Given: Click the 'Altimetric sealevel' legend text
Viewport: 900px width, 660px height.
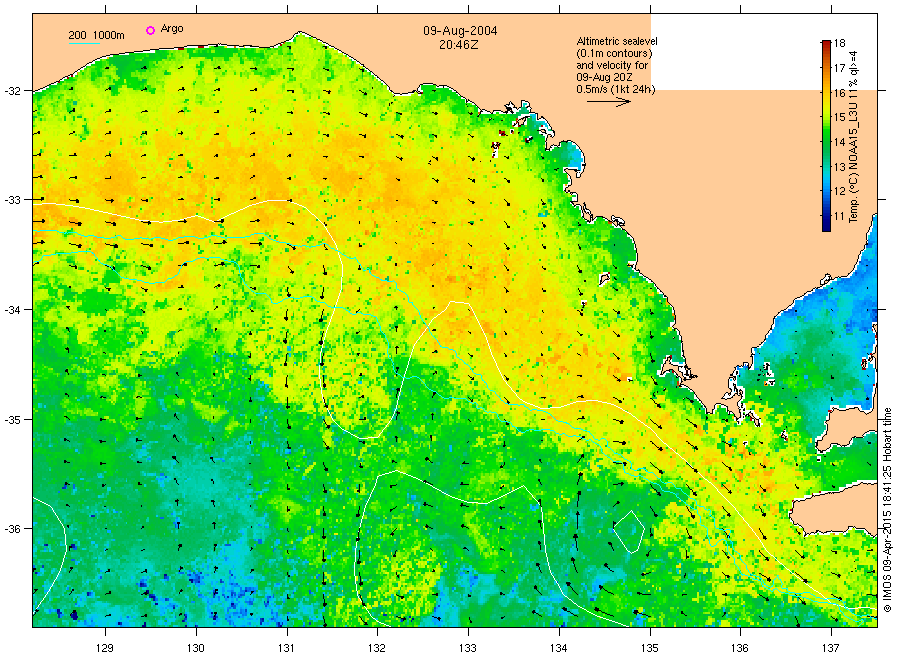Looking at the screenshot, I should pos(617,41).
